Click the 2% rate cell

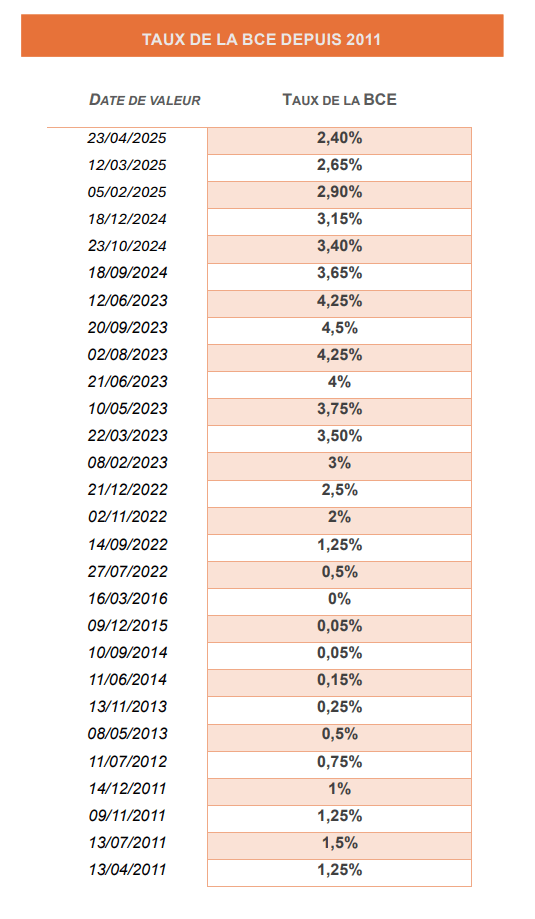pos(339,520)
